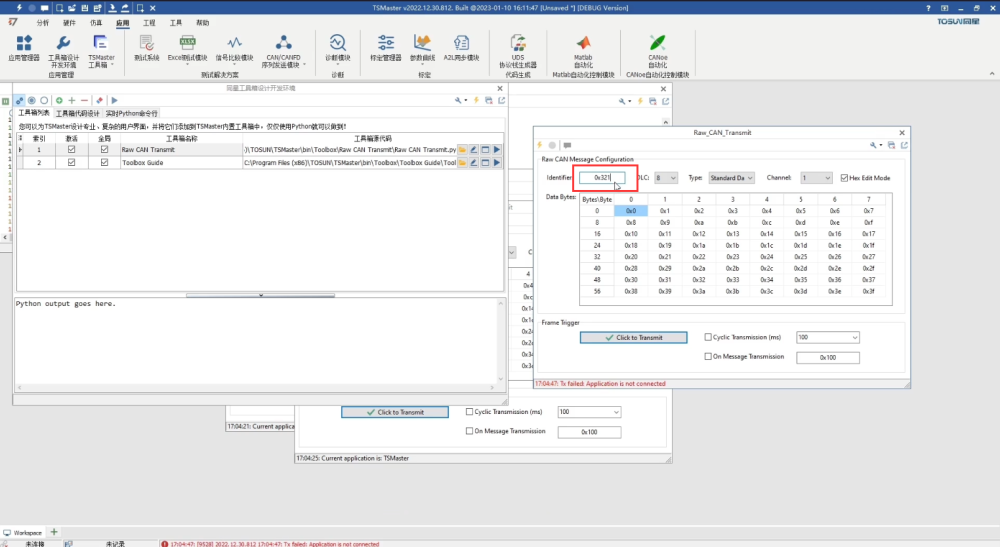Select the 0x0 data byte cell
The width and height of the screenshot is (1000, 547).
pos(630,211)
